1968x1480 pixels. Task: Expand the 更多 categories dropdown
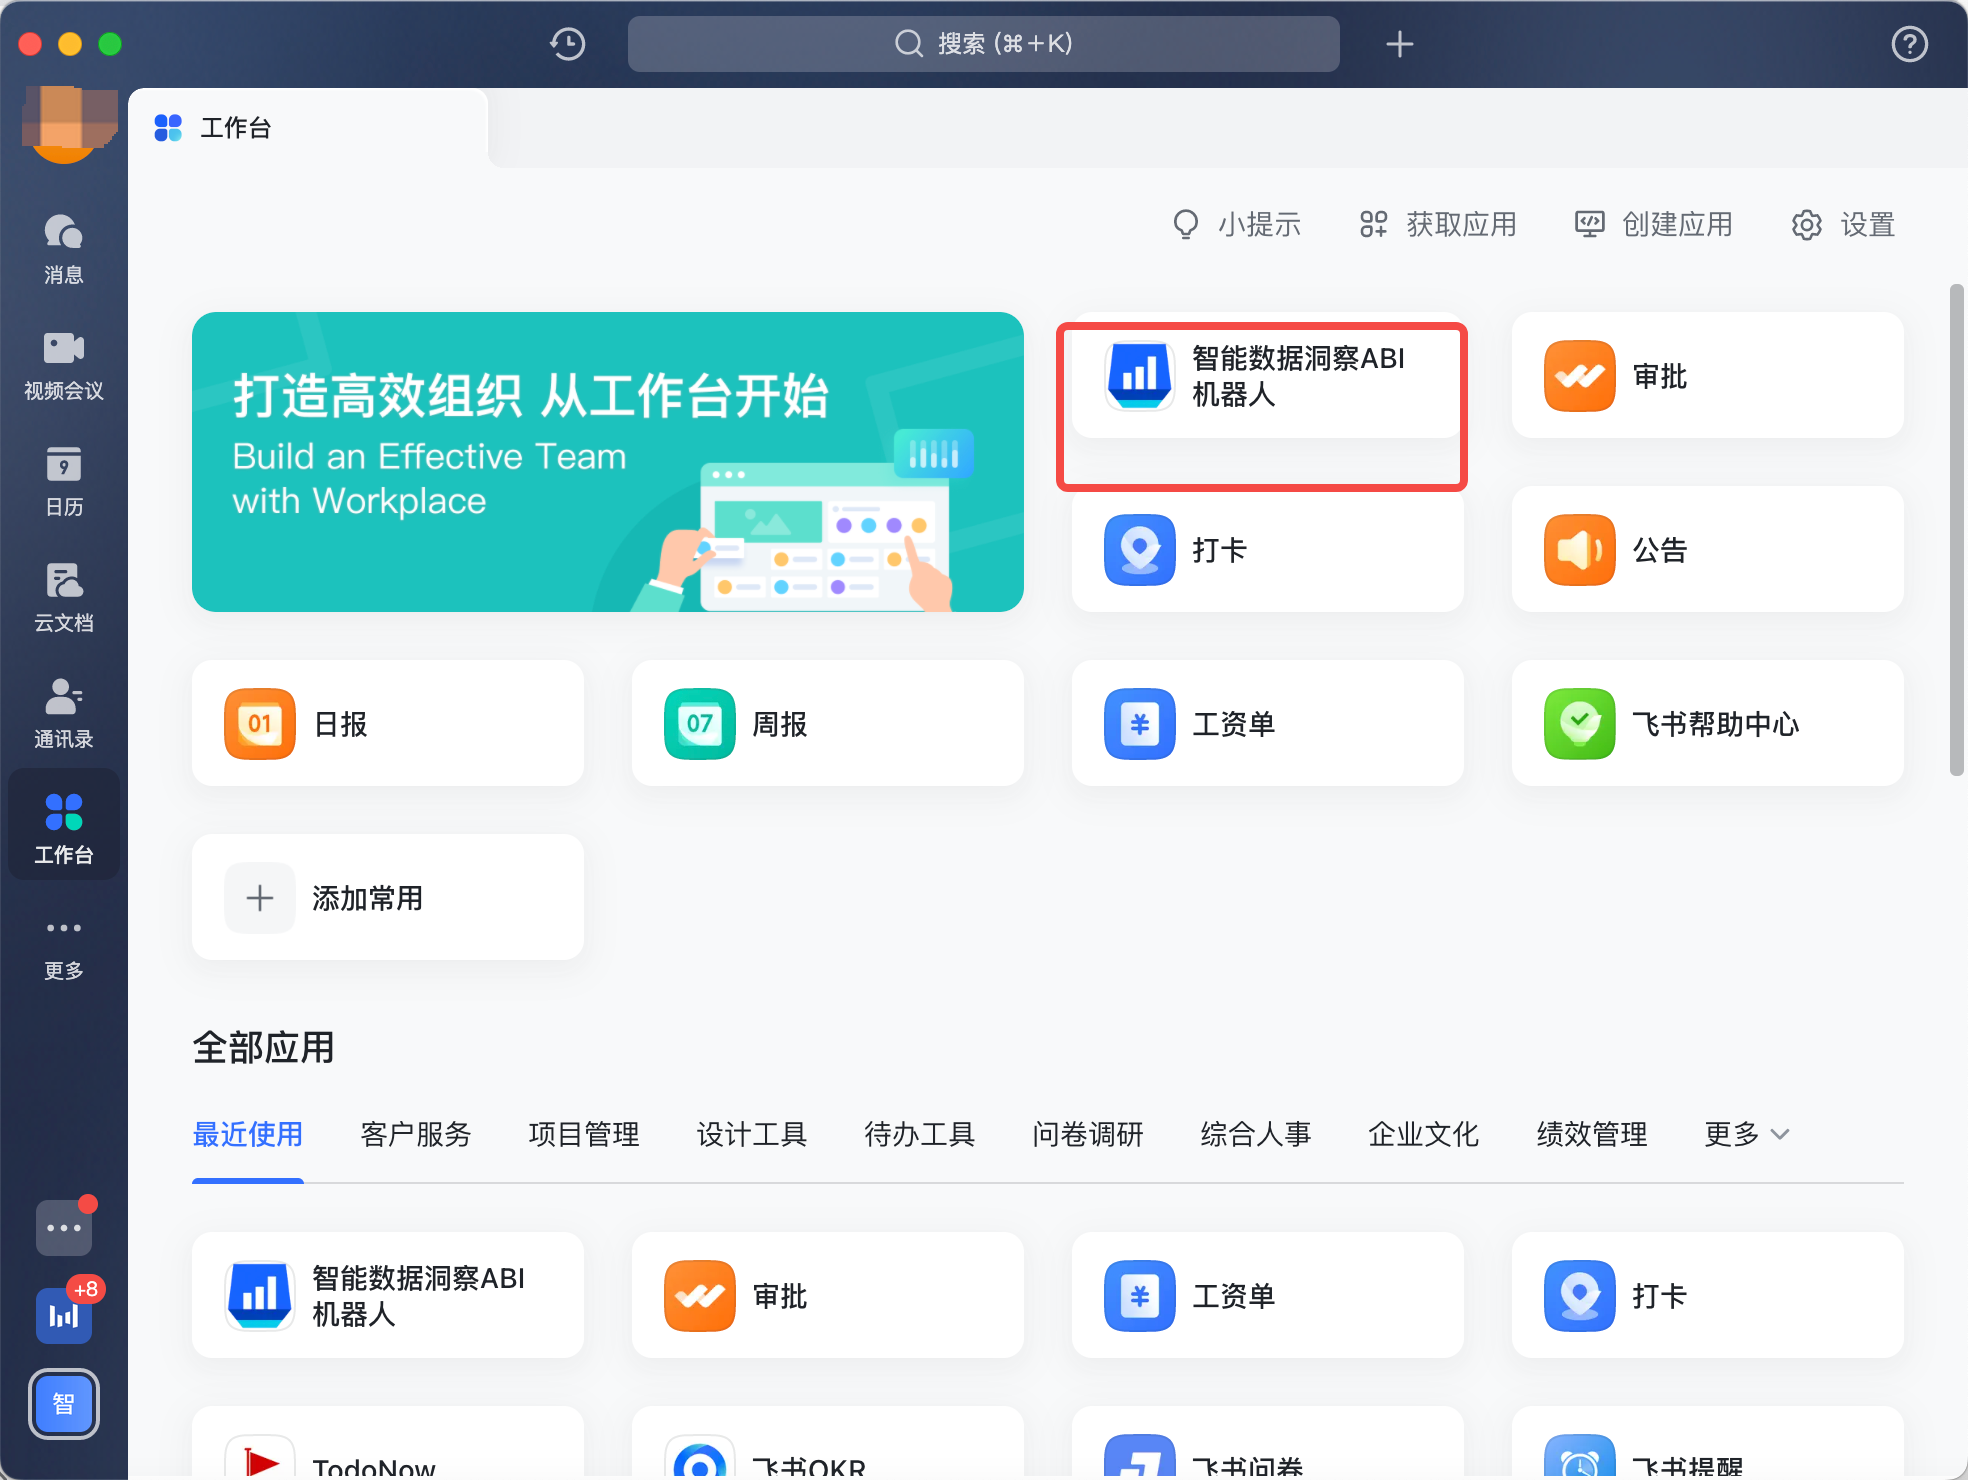tap(1746, 1134)
